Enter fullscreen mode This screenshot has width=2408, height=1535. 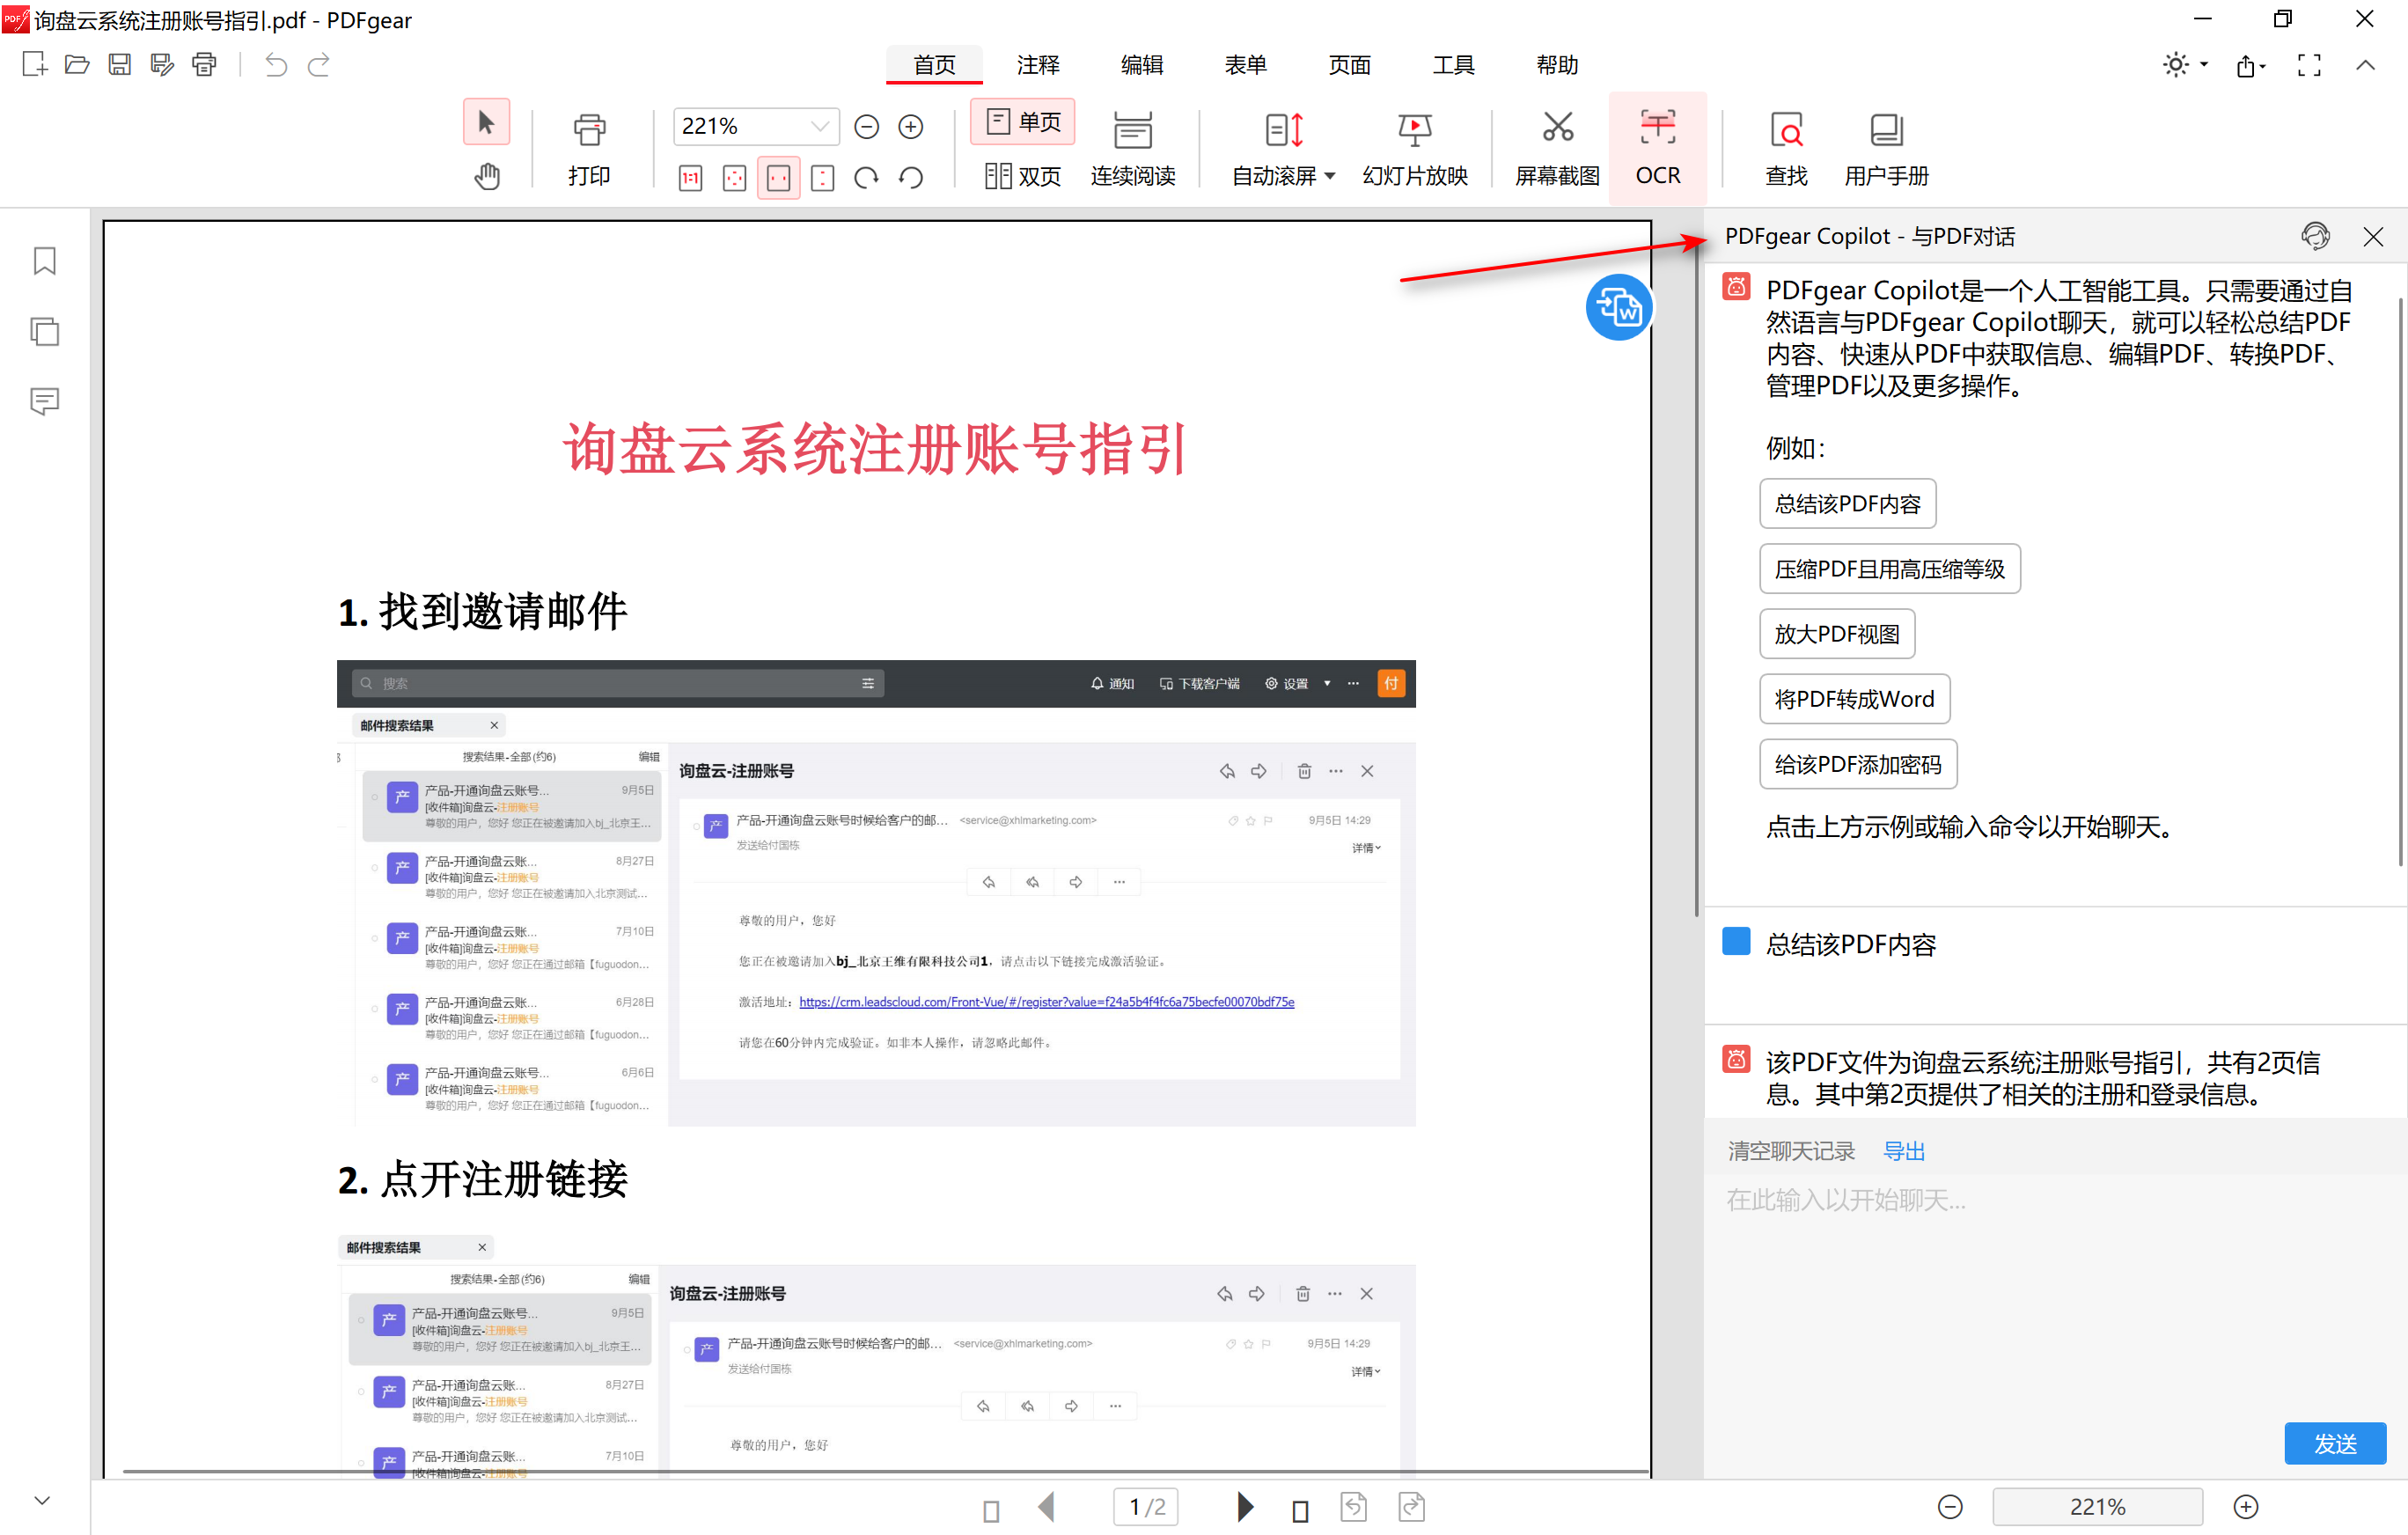pyautogui.click(x=2309, y=66)
